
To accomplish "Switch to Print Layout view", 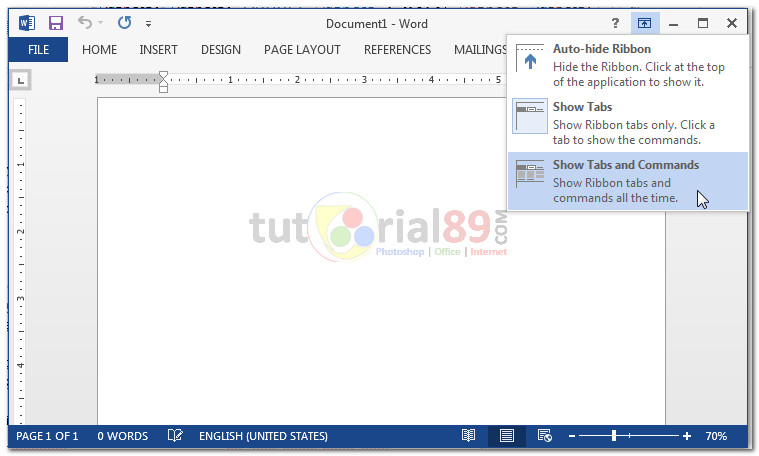I will tap(507, 436).
